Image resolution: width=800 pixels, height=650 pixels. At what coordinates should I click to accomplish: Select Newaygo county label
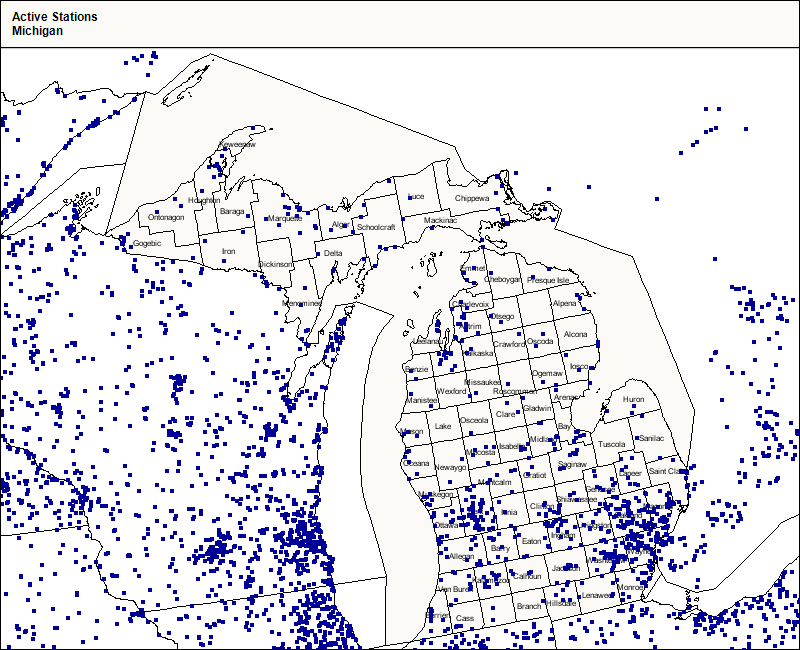point(450,467)
